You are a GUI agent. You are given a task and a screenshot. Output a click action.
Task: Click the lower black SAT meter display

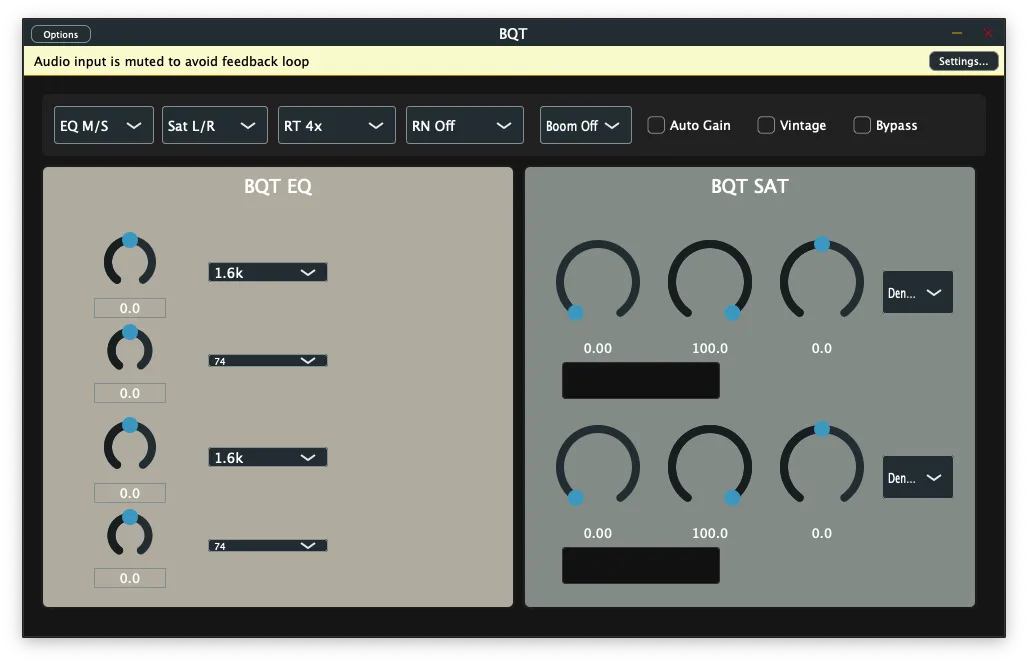point(641,565)
